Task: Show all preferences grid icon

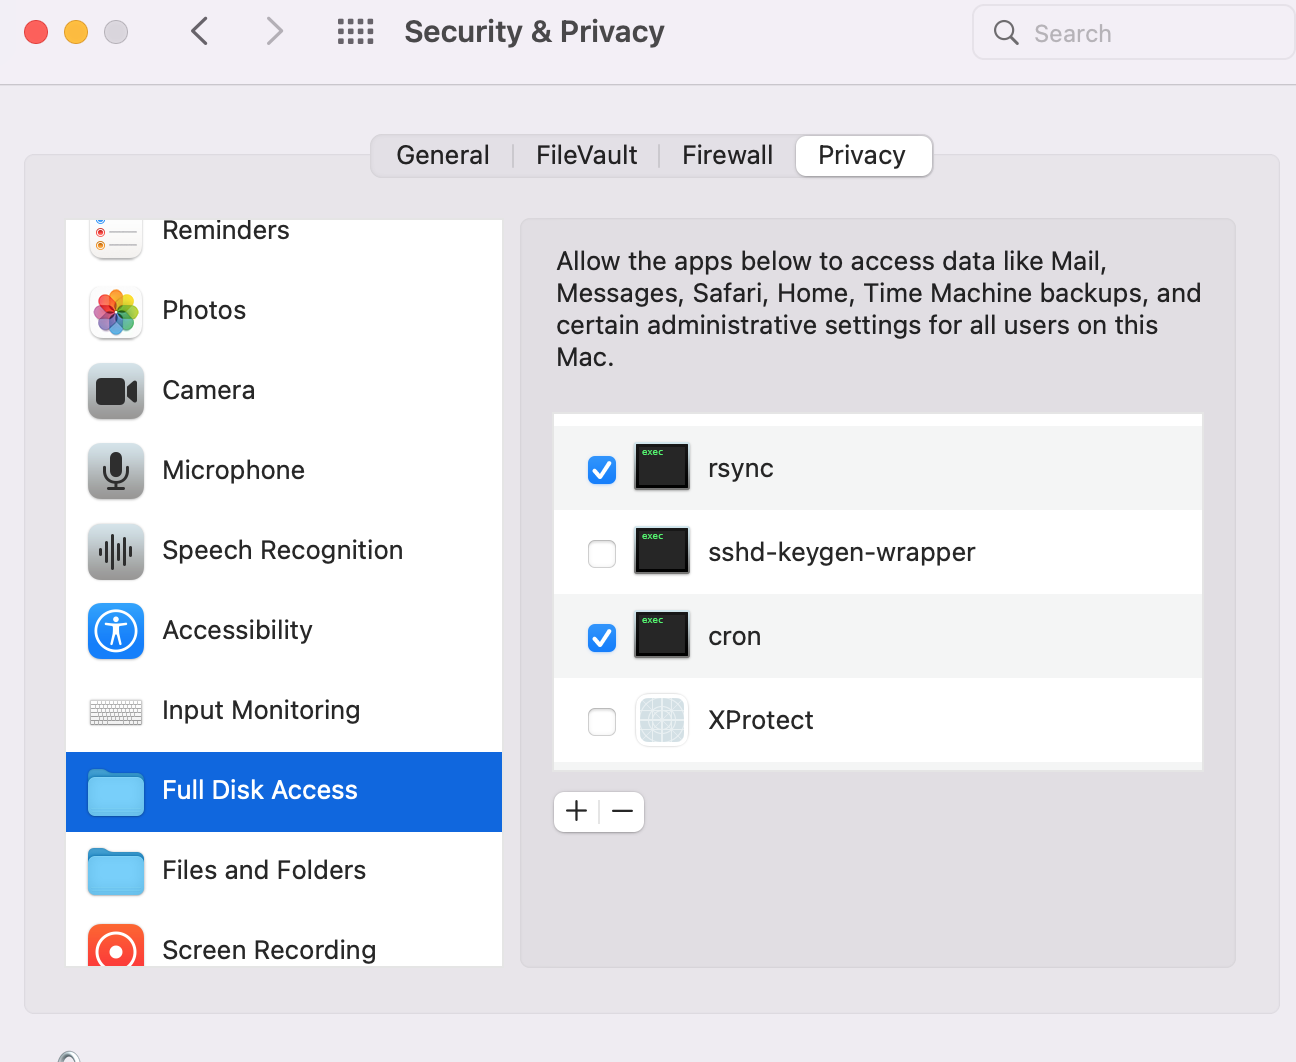Action: [355, 32]
